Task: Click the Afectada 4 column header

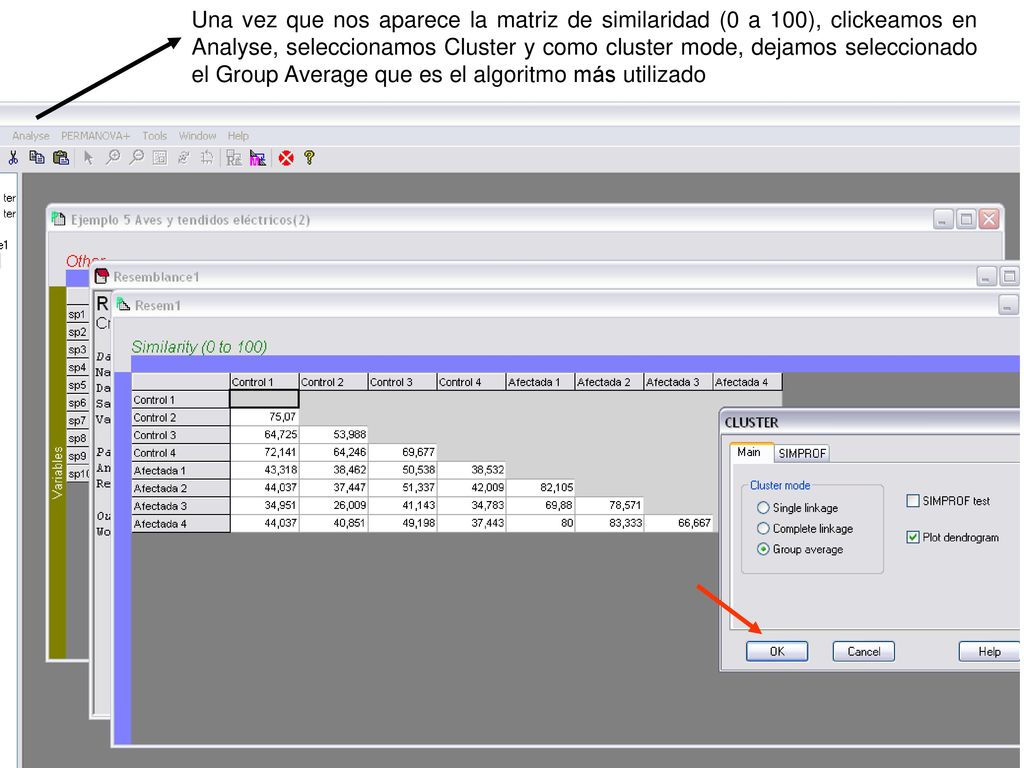Action: click(x=747, y=381)
